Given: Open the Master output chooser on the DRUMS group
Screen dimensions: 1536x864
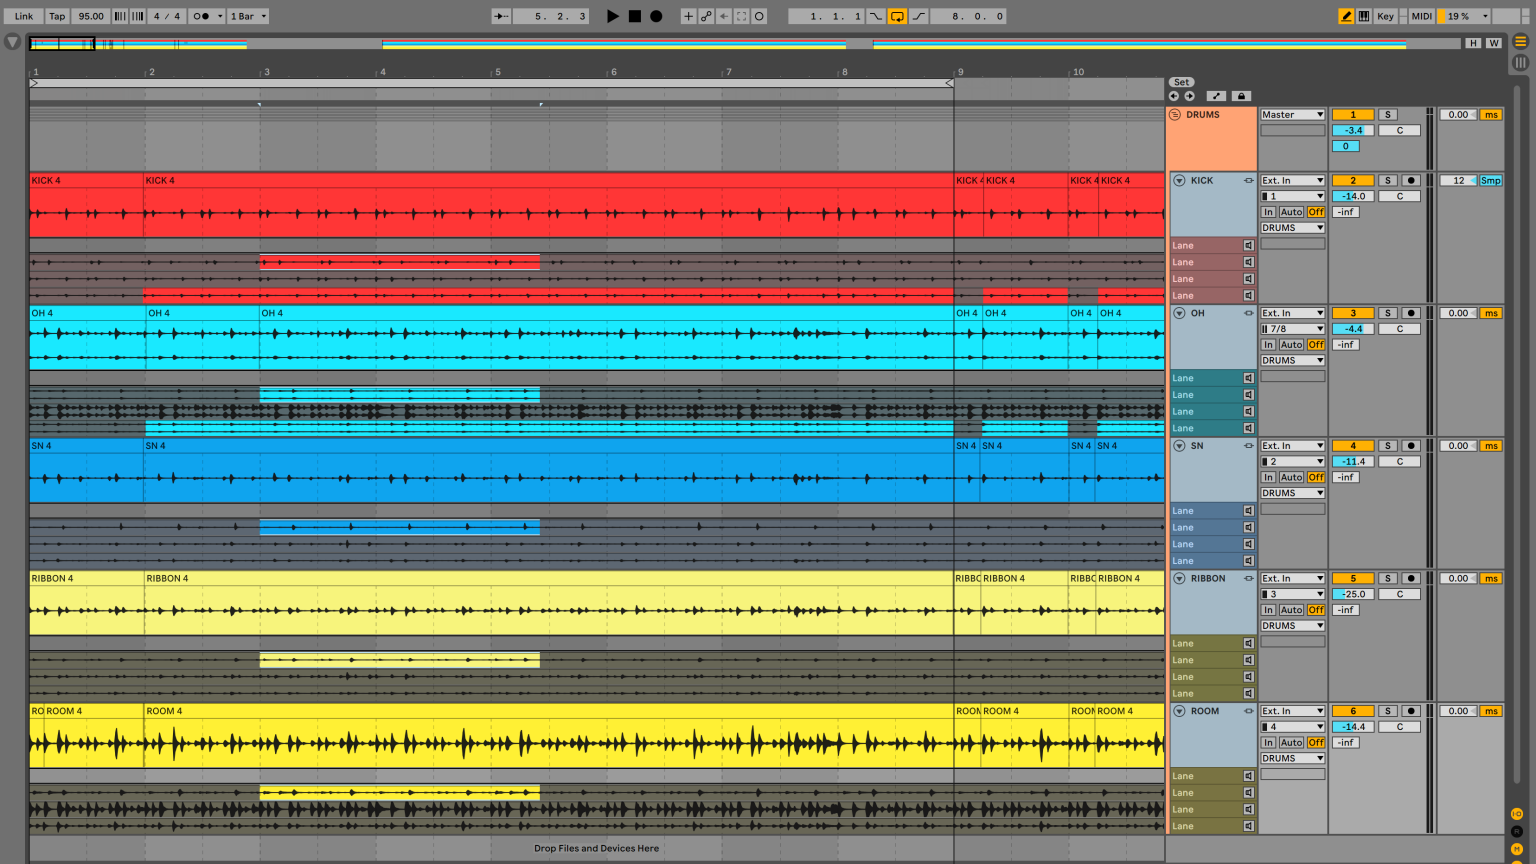Looking at the screenshot, I should tap(1292, 114).
